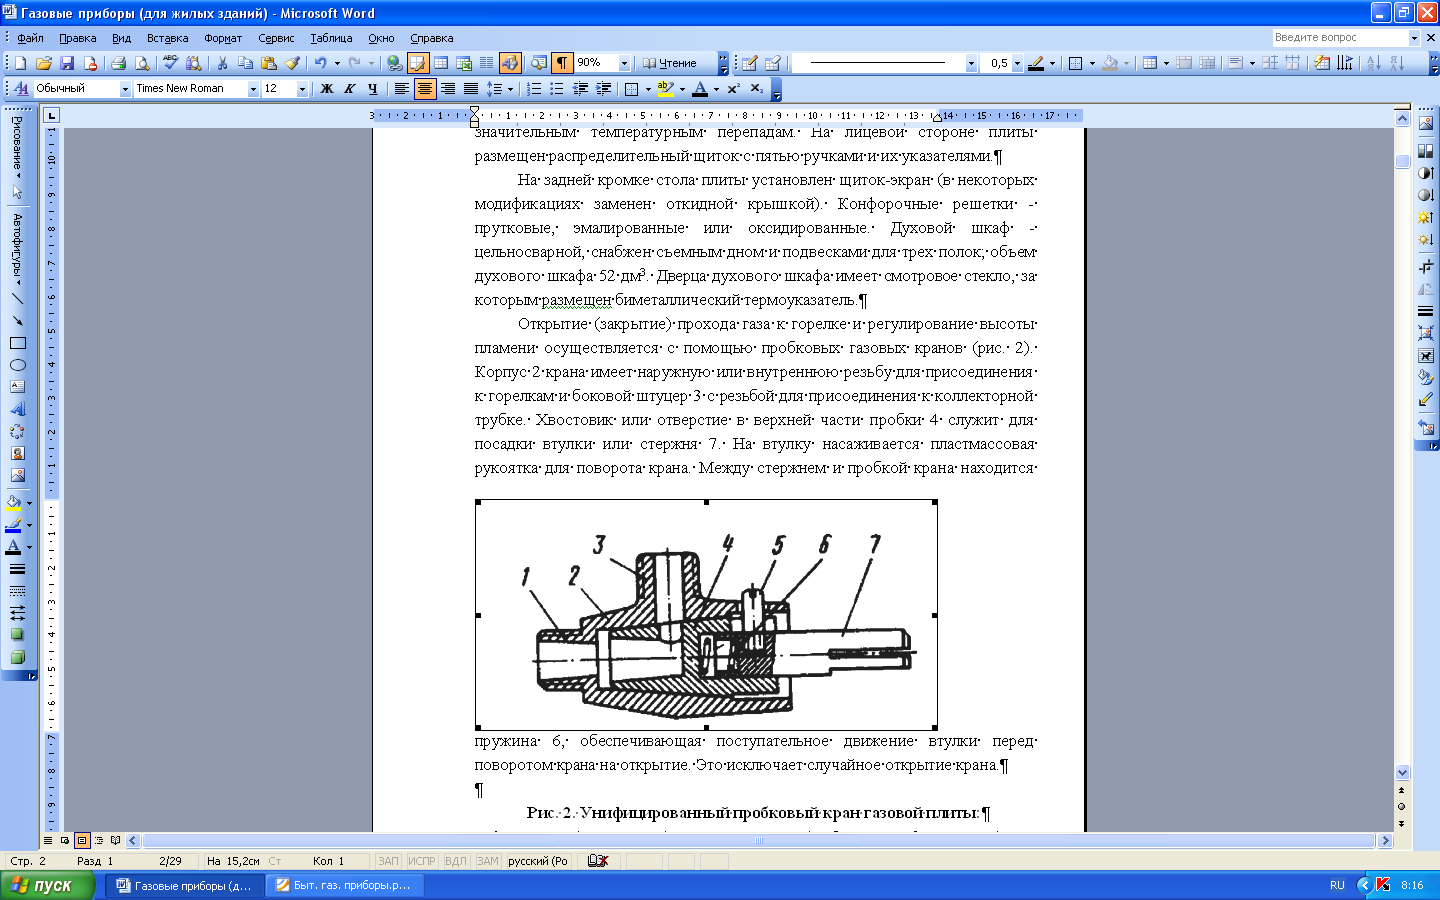Open the Zoom 90% dropdown

coord(624,63)
